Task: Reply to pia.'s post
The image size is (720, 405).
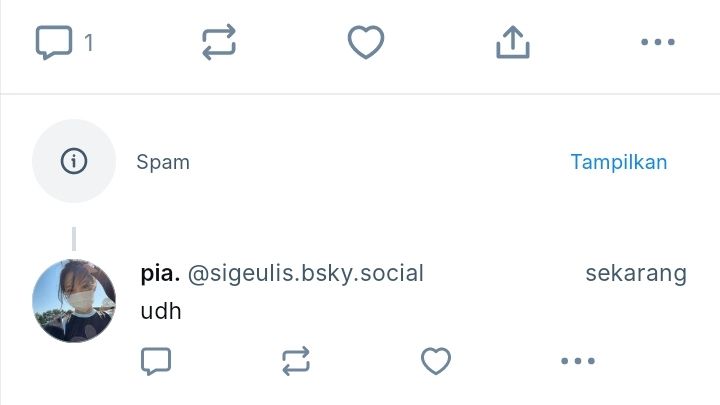Action: [x=156, y=361]
